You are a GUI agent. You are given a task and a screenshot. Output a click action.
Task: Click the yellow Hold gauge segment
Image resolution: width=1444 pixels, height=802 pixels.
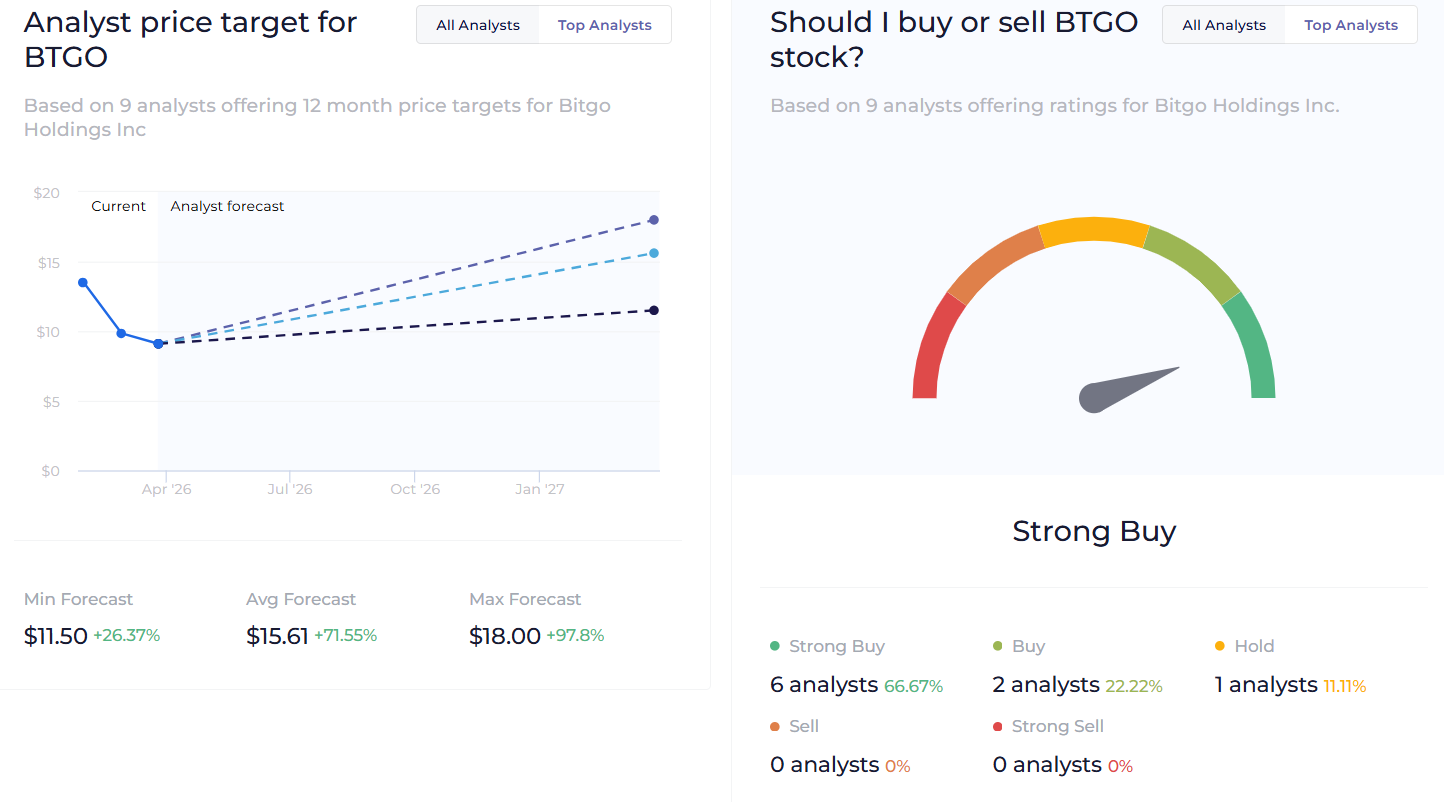tap(1094, 230)
